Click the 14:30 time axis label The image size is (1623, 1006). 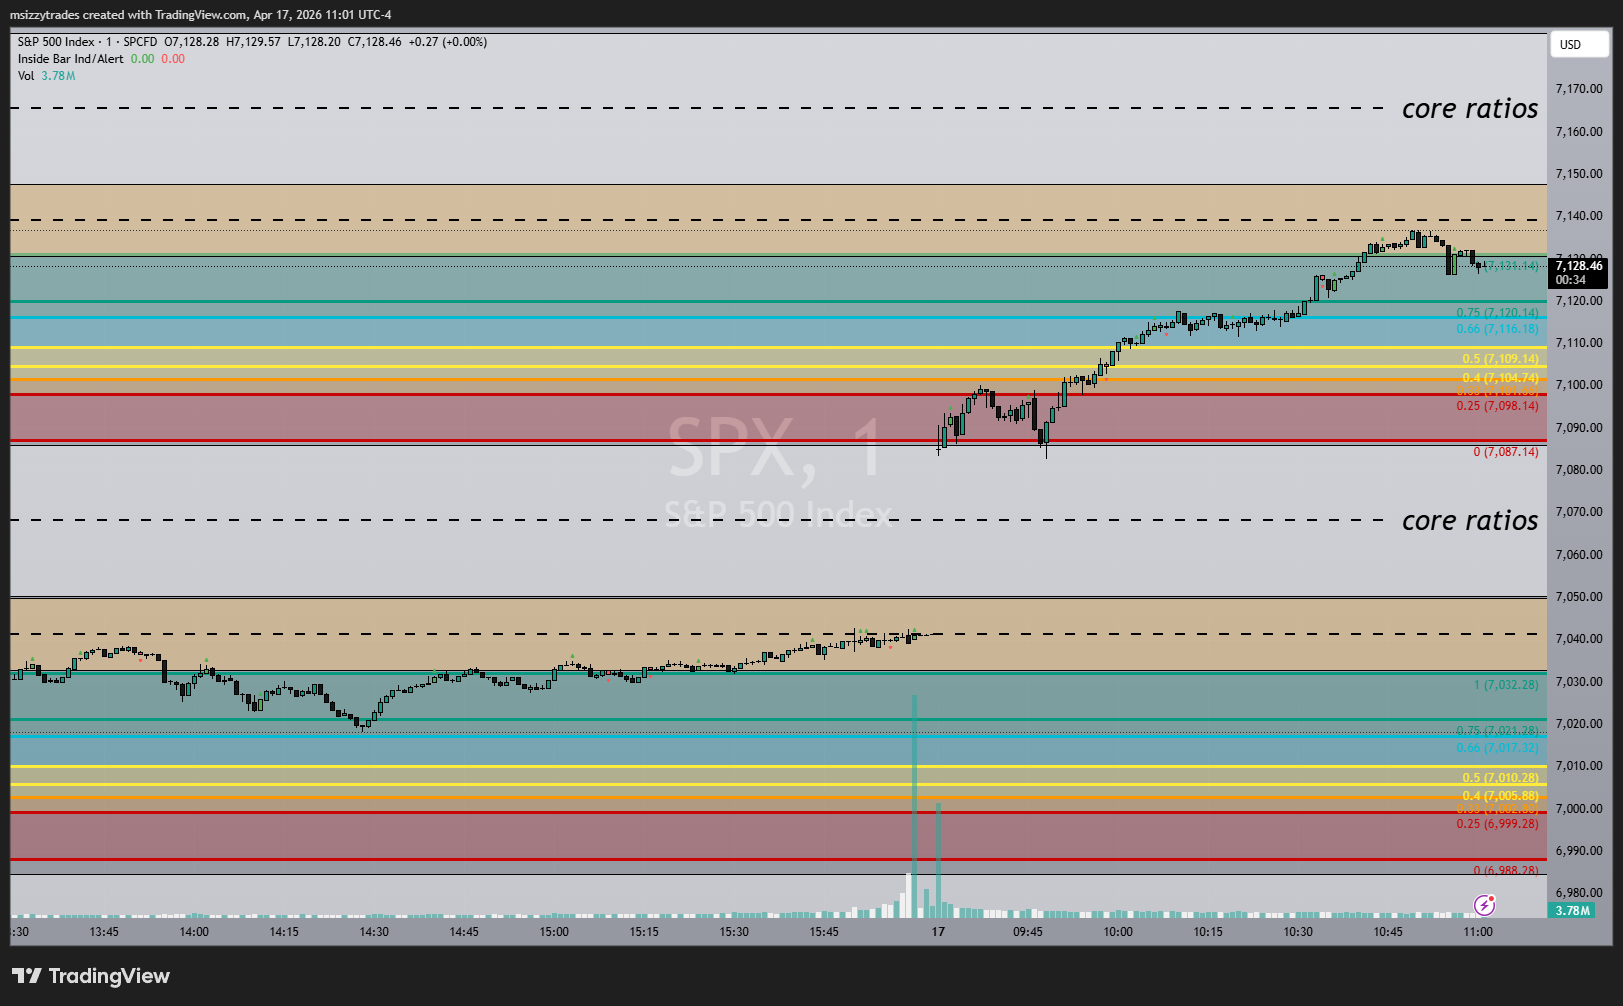(x=374, y=932)
